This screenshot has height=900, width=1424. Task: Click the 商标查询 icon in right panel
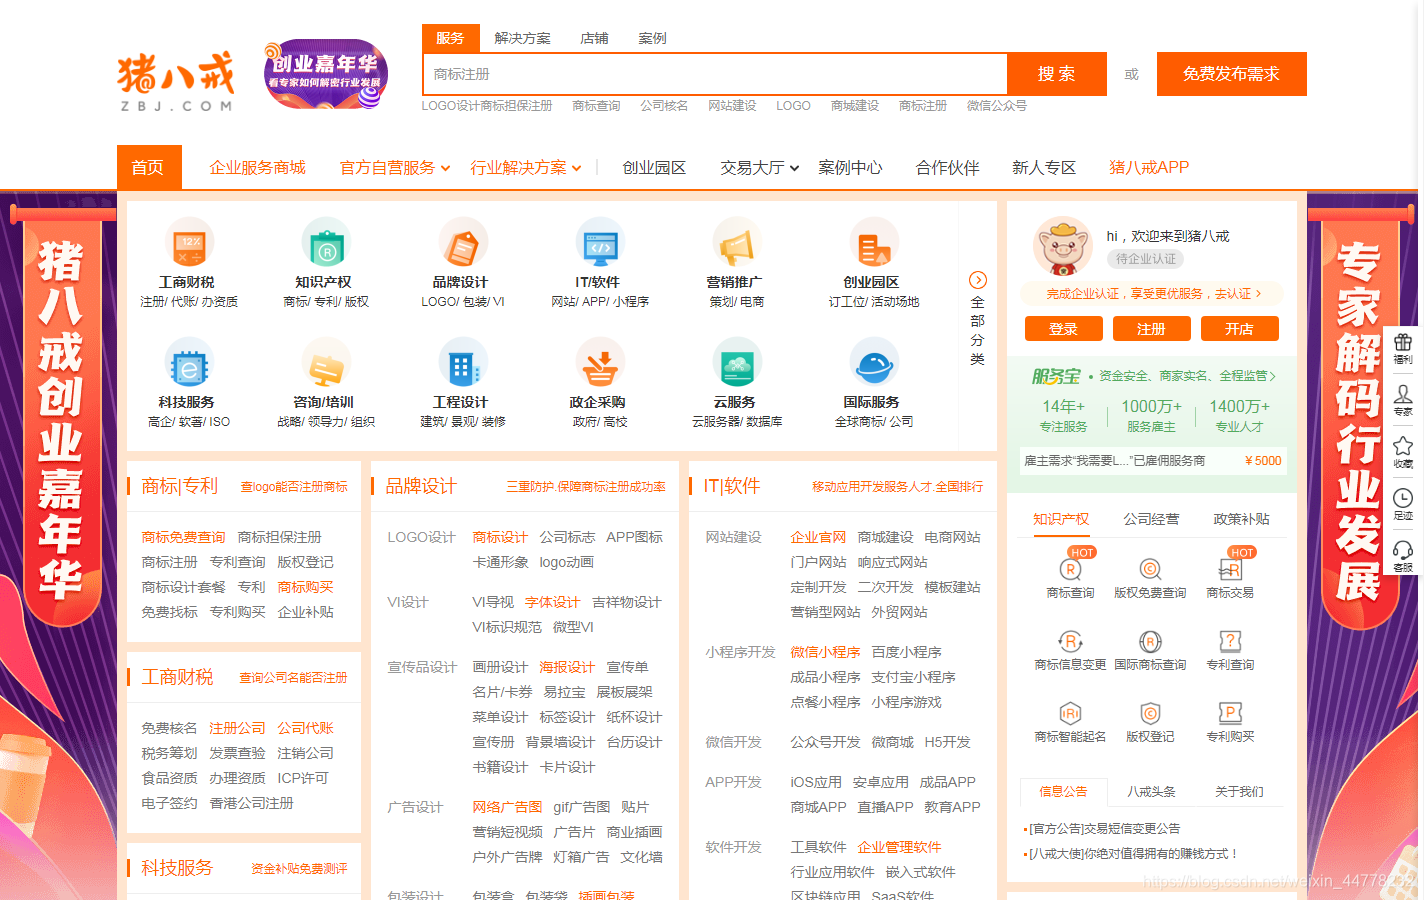tap(1070, 569)
